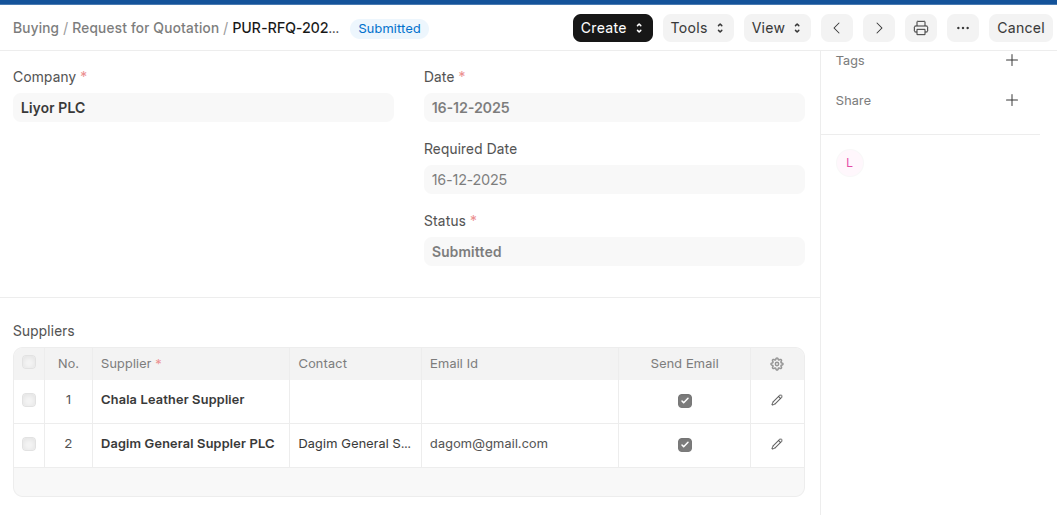Screen dimensions: 1057x515
Task: Open the View dropdown
Action: coord(777,28)
